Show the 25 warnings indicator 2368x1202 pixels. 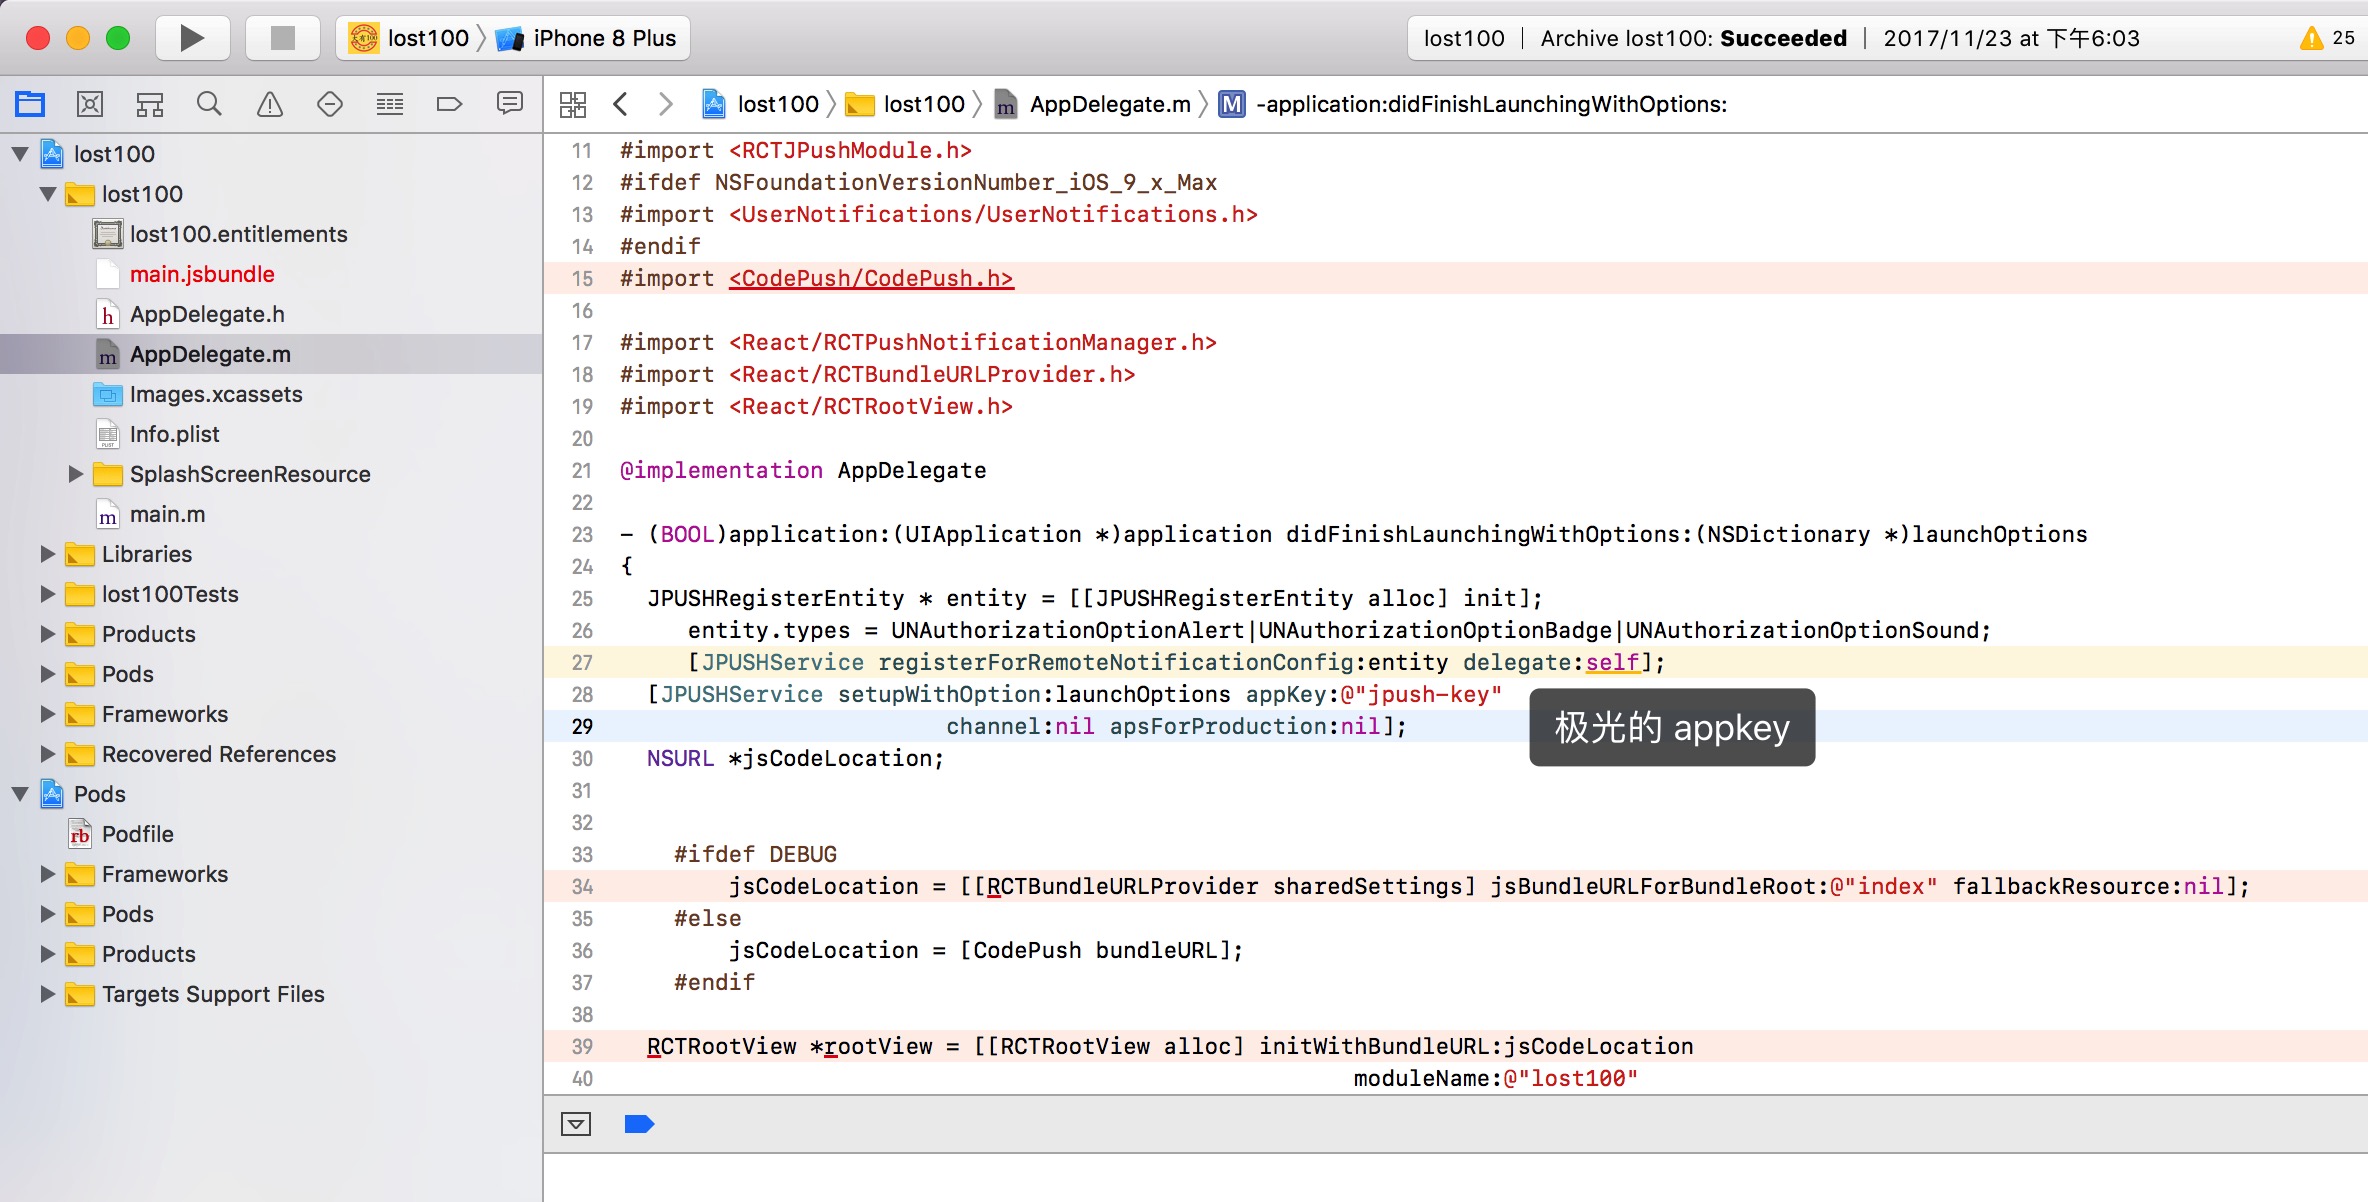point(2327,38)
